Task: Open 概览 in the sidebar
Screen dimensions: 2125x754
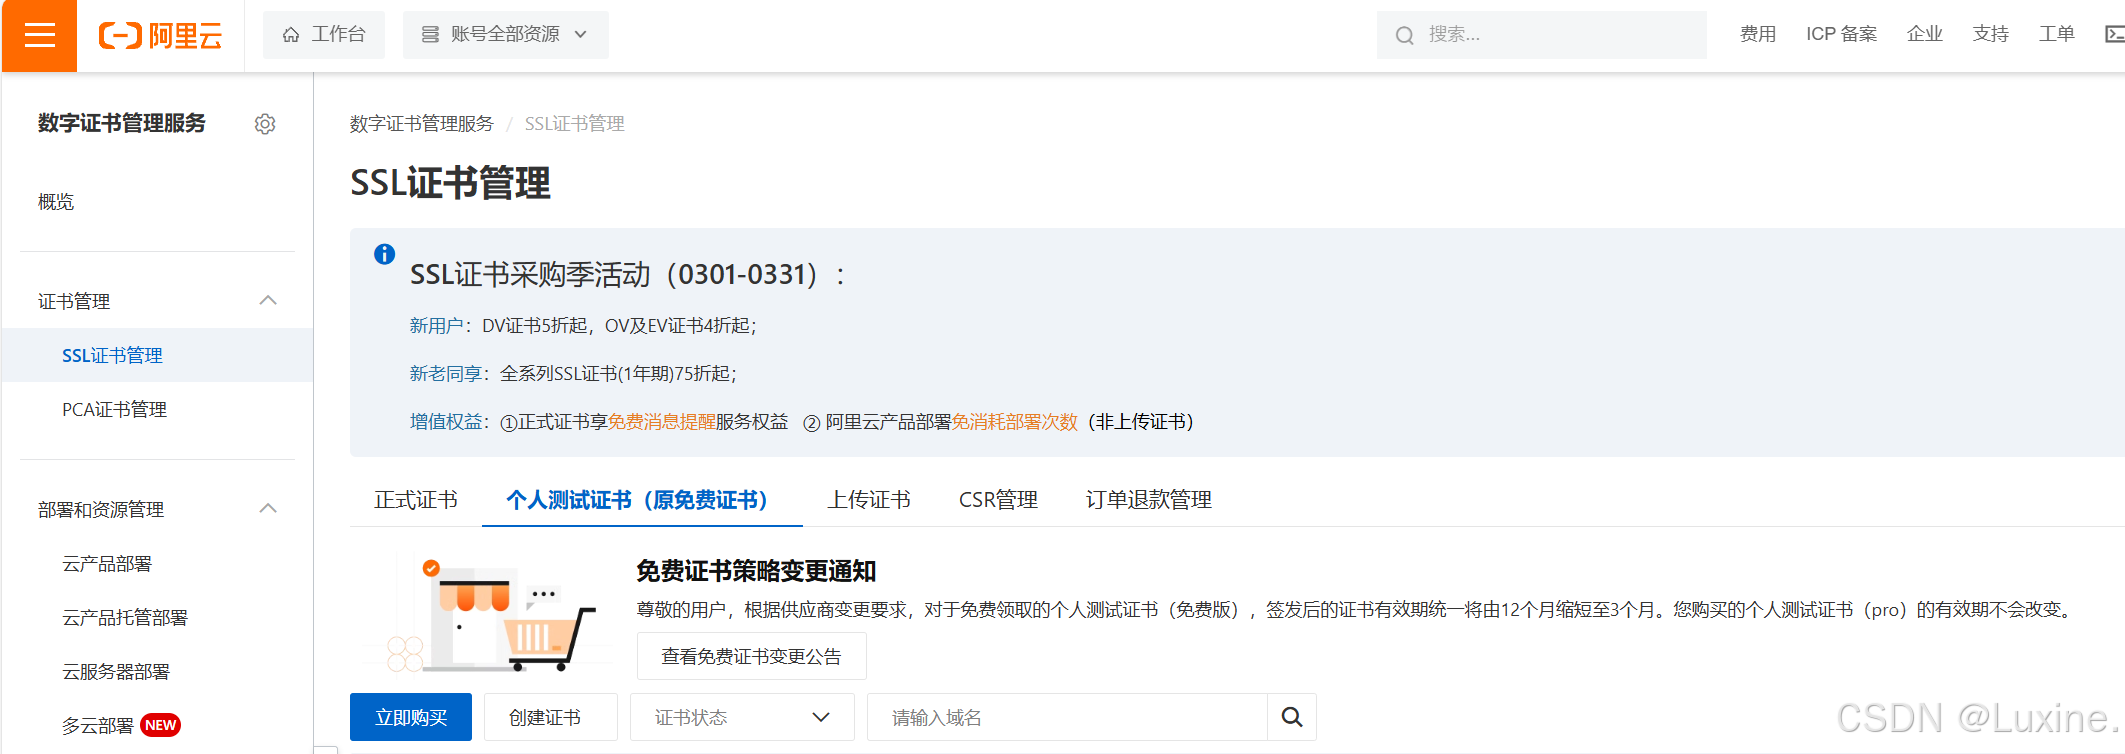Action: (x=56, y=202)
